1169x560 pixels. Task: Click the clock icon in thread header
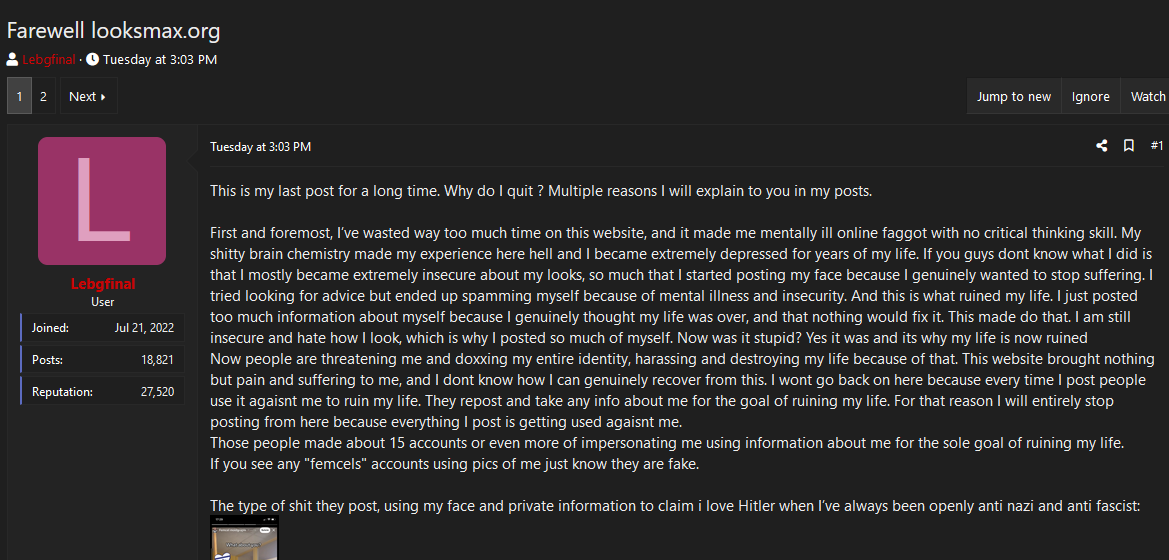92,59
